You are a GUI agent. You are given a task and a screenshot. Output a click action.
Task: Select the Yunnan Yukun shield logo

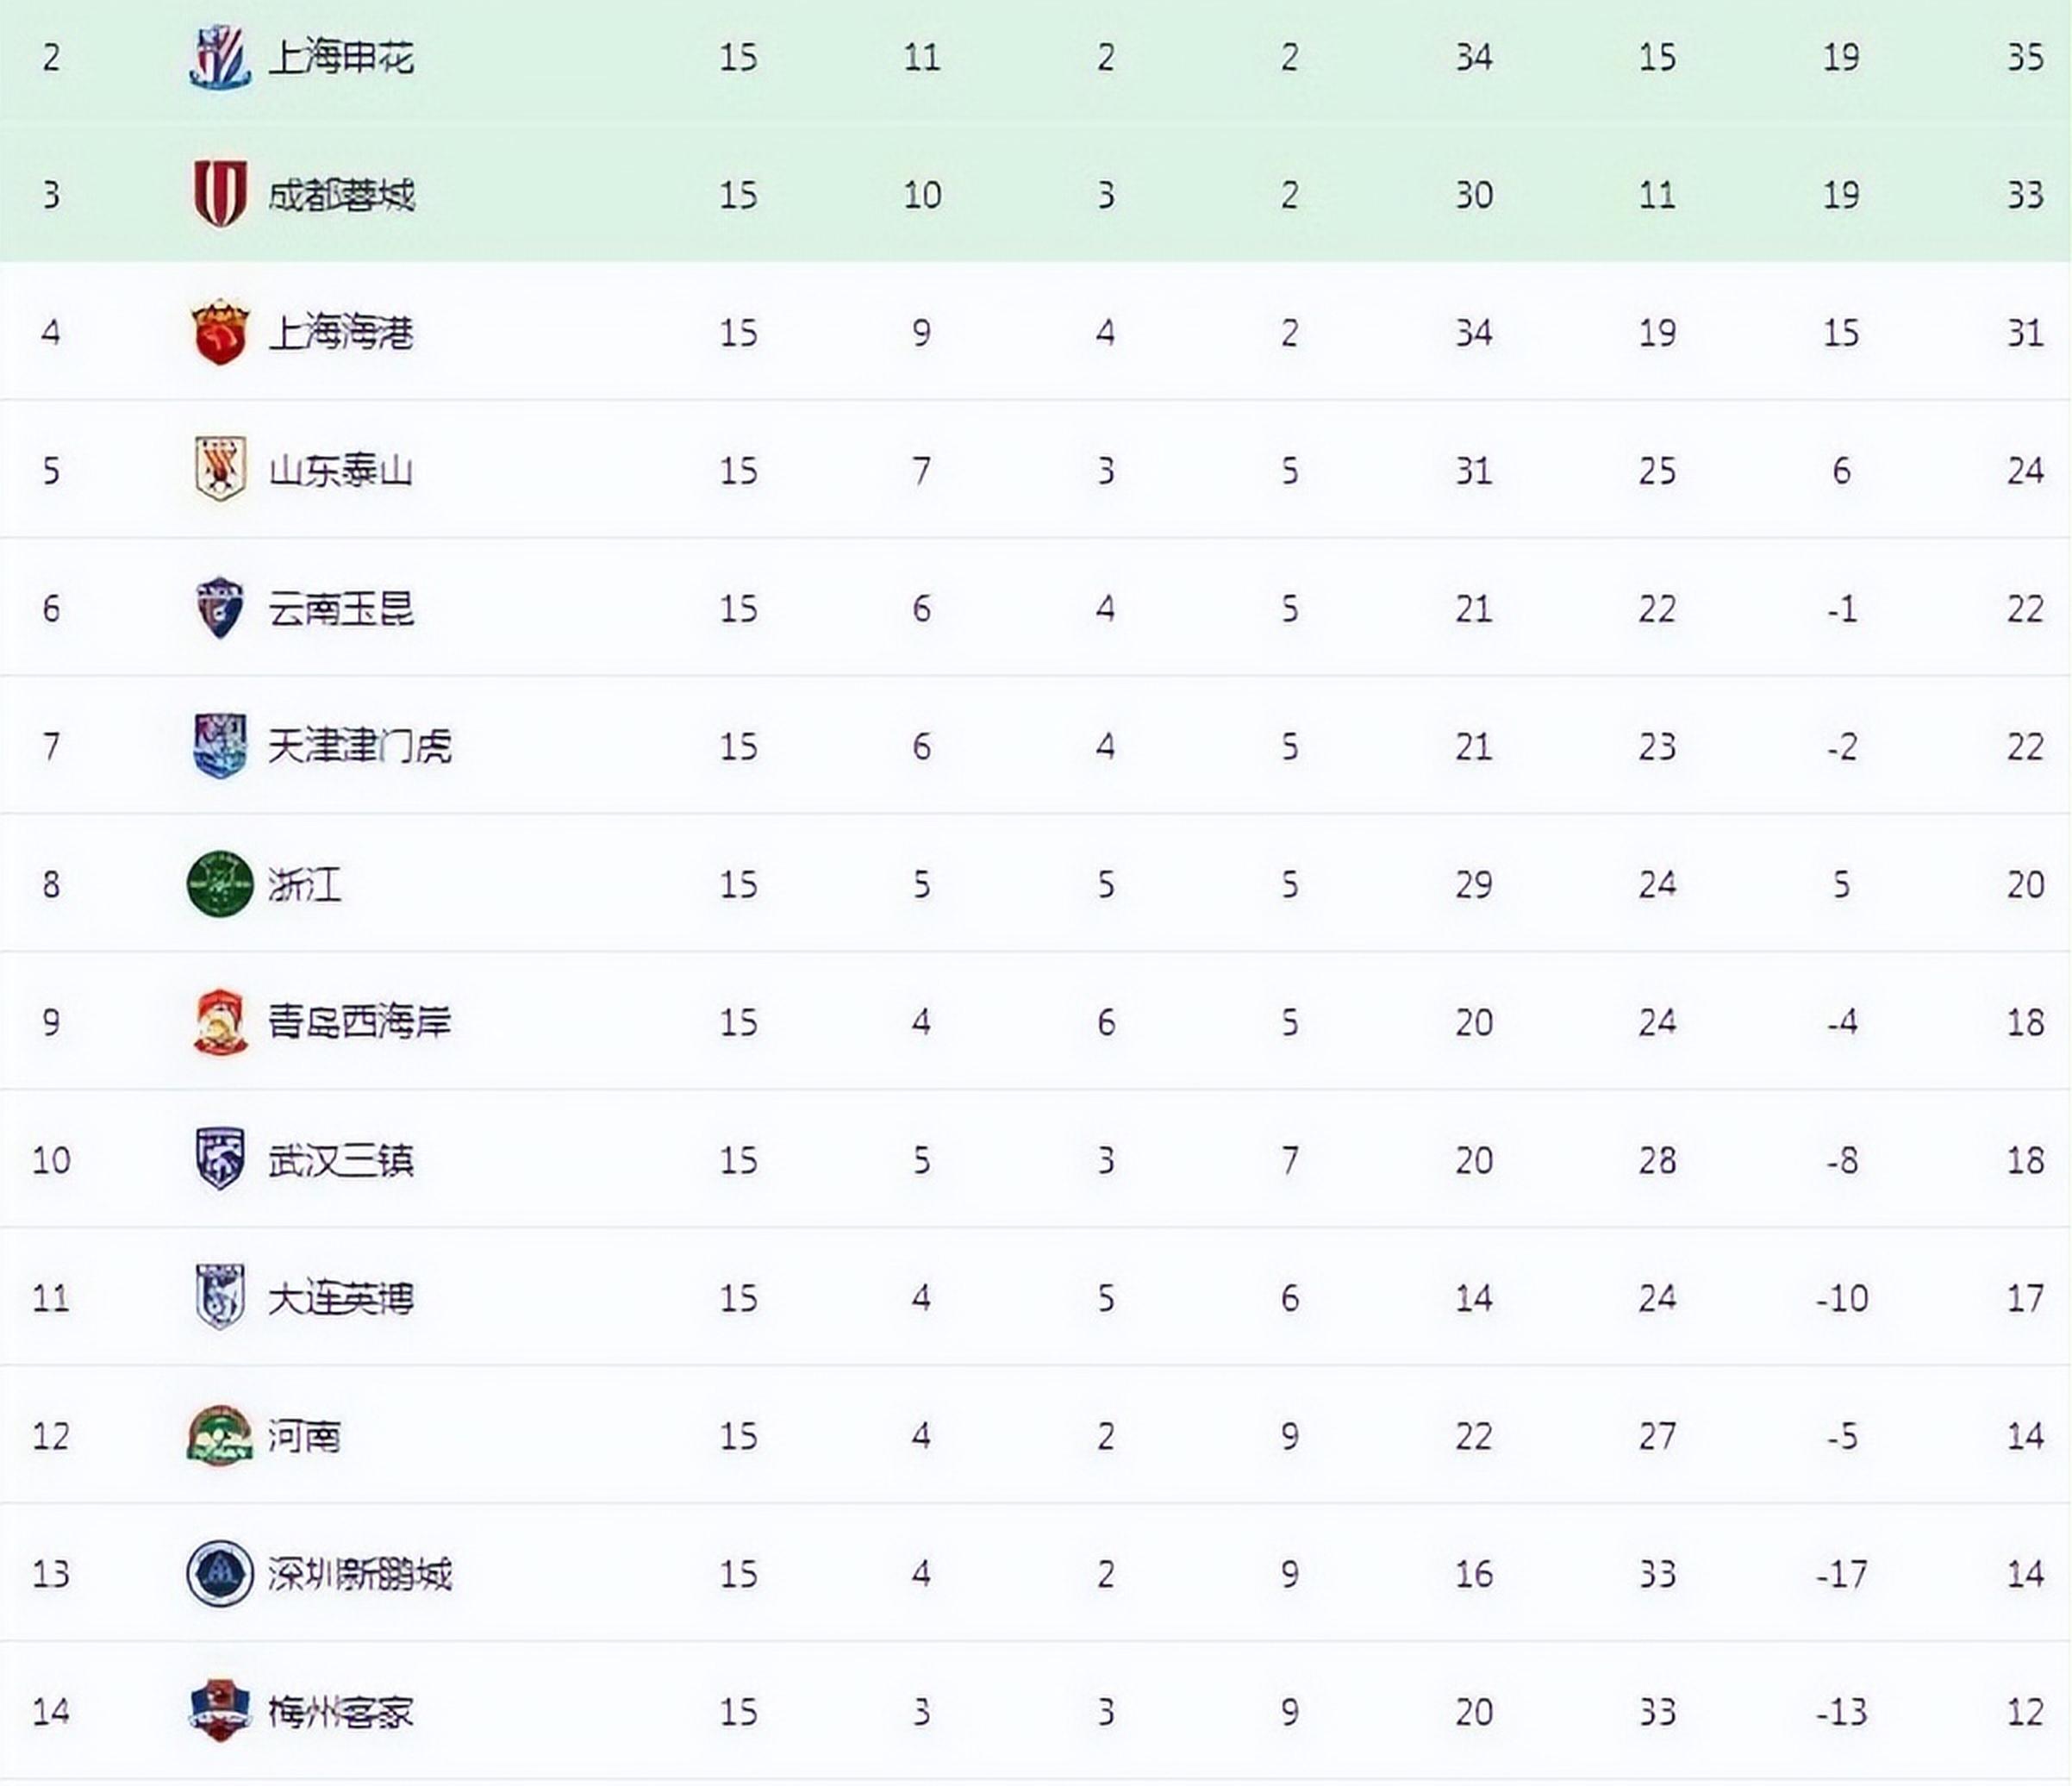point(219,607)
